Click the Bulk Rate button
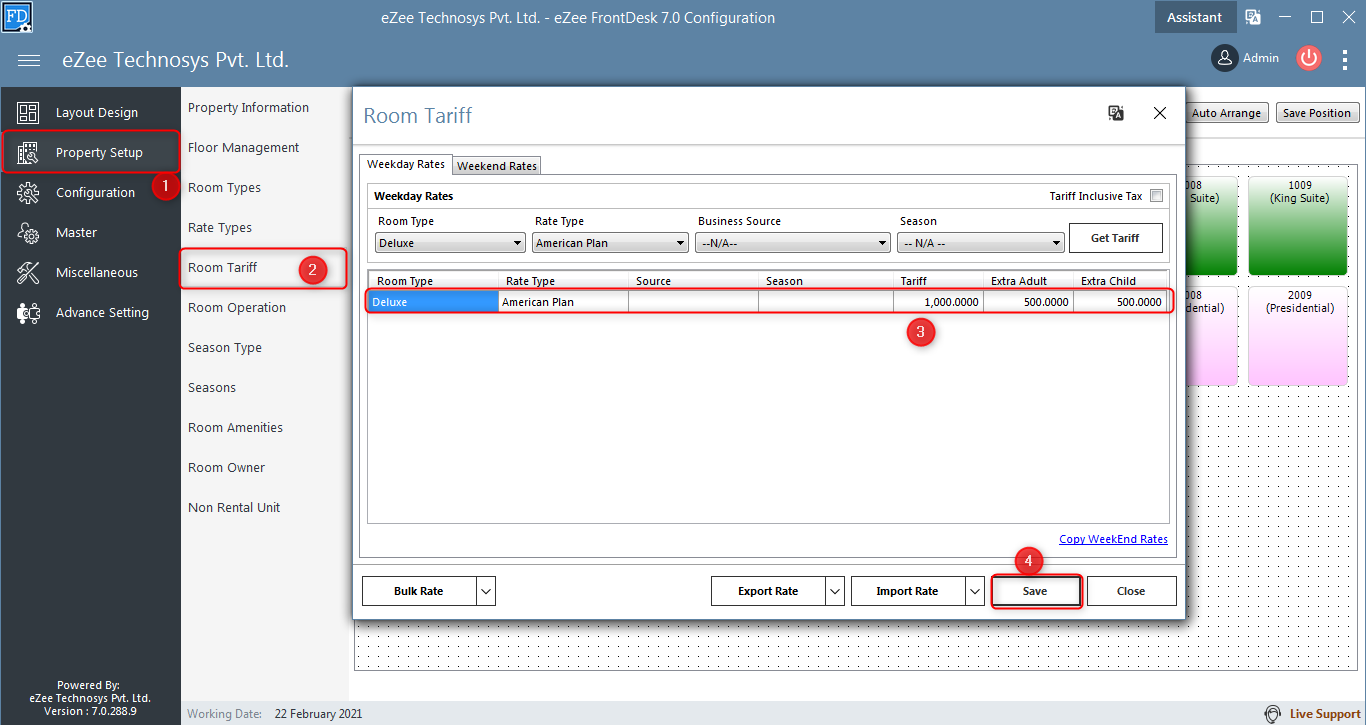 click(419, 591)
